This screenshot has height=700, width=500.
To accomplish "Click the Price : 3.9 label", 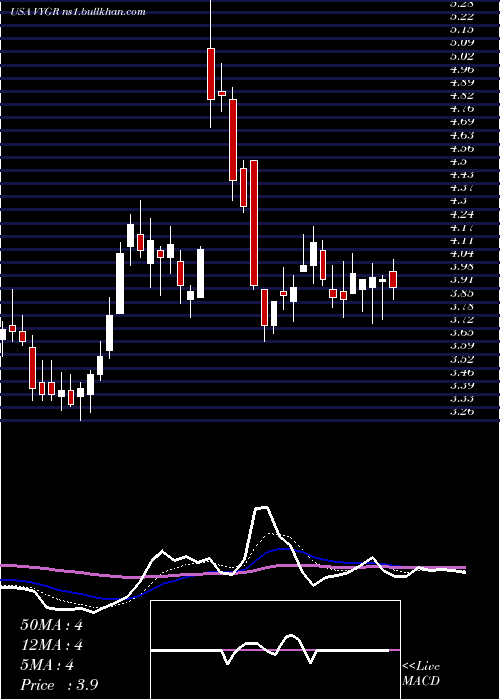I will click(x=59, y=685).
